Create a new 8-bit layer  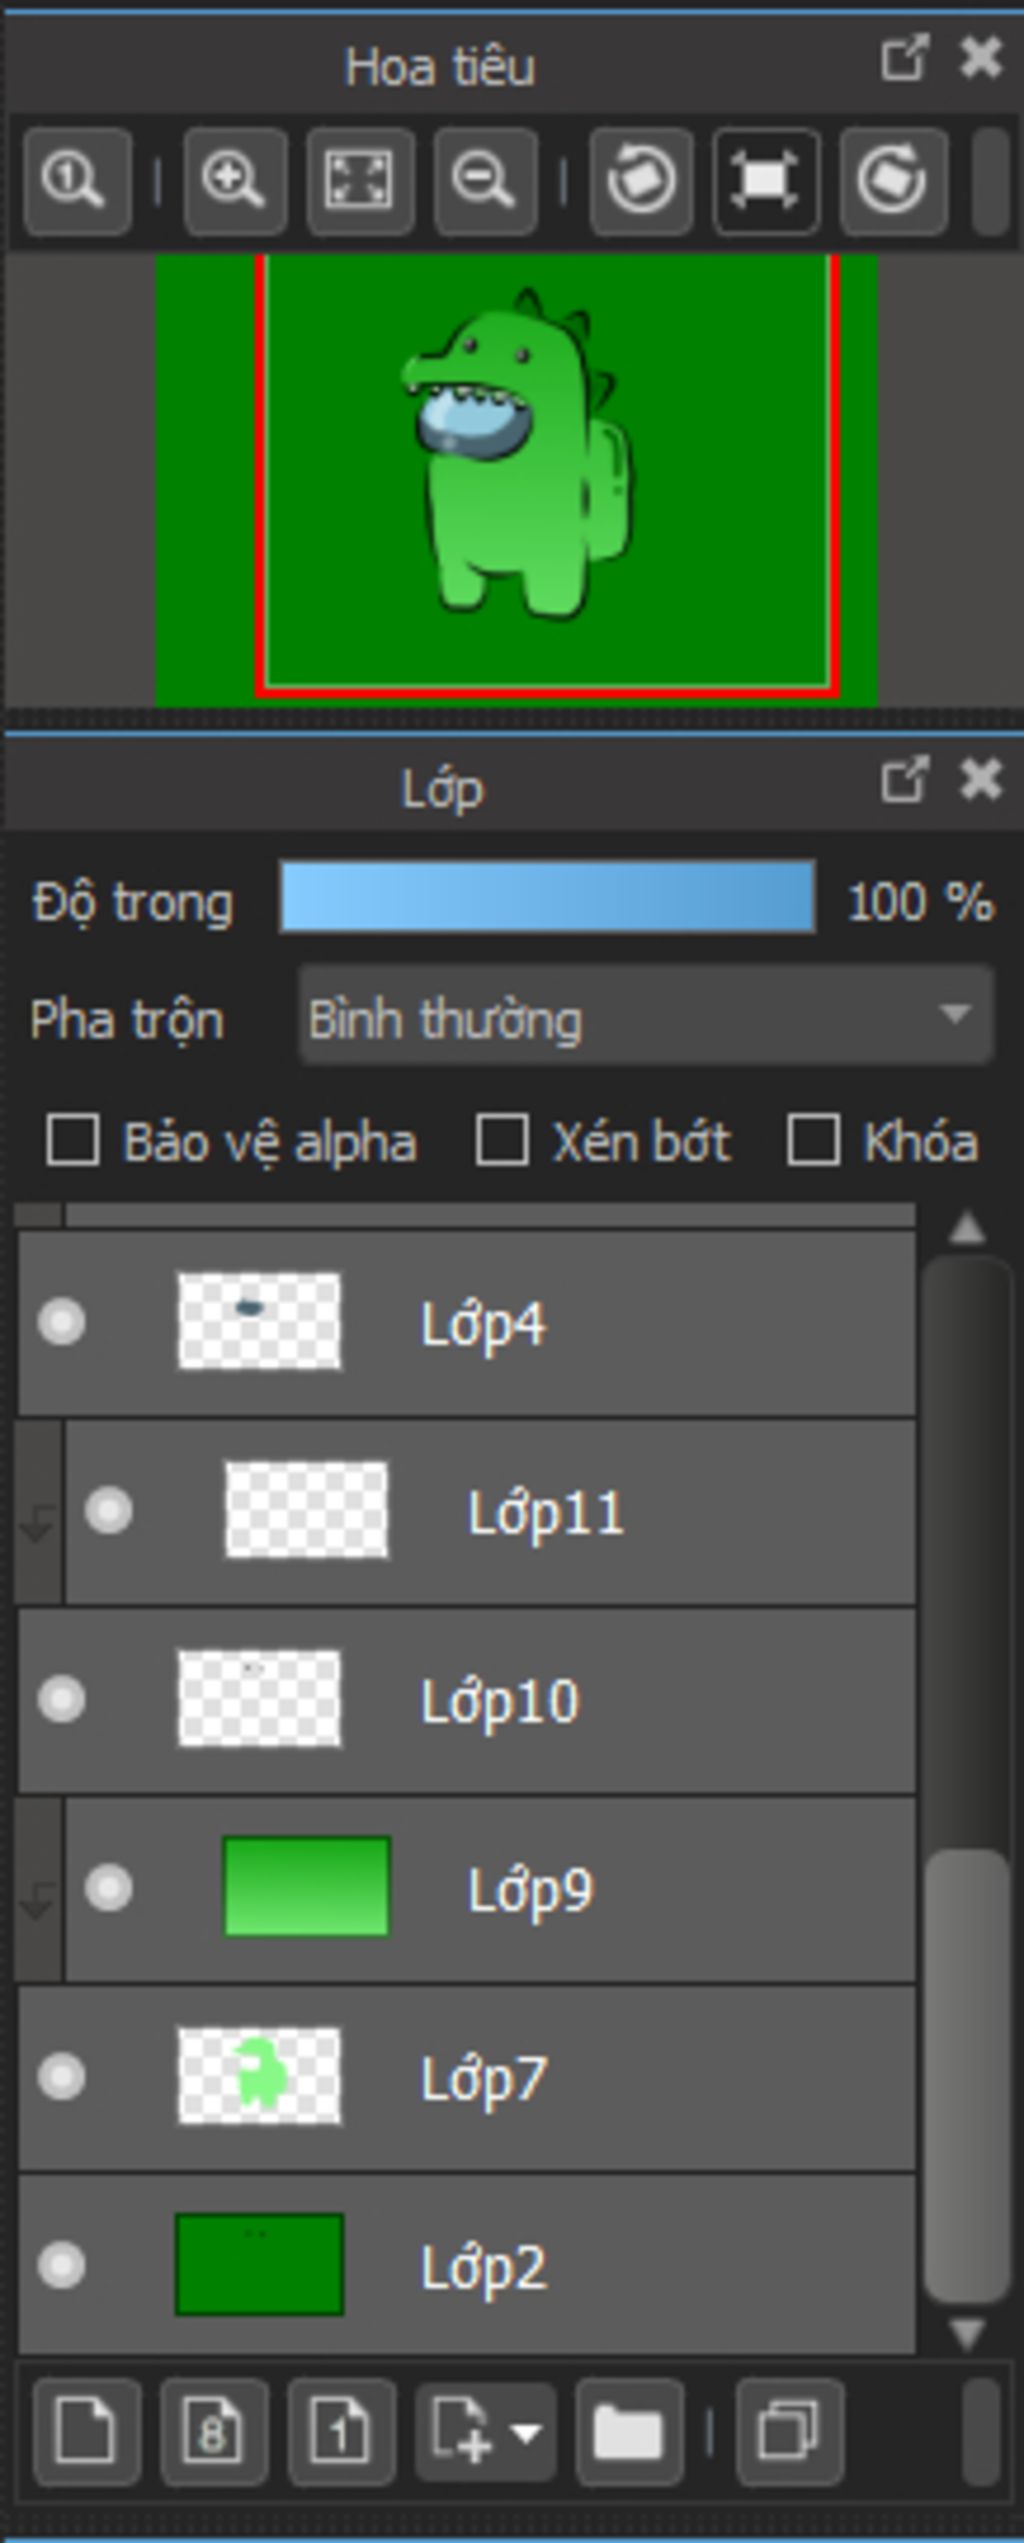tap(214, 2432)
